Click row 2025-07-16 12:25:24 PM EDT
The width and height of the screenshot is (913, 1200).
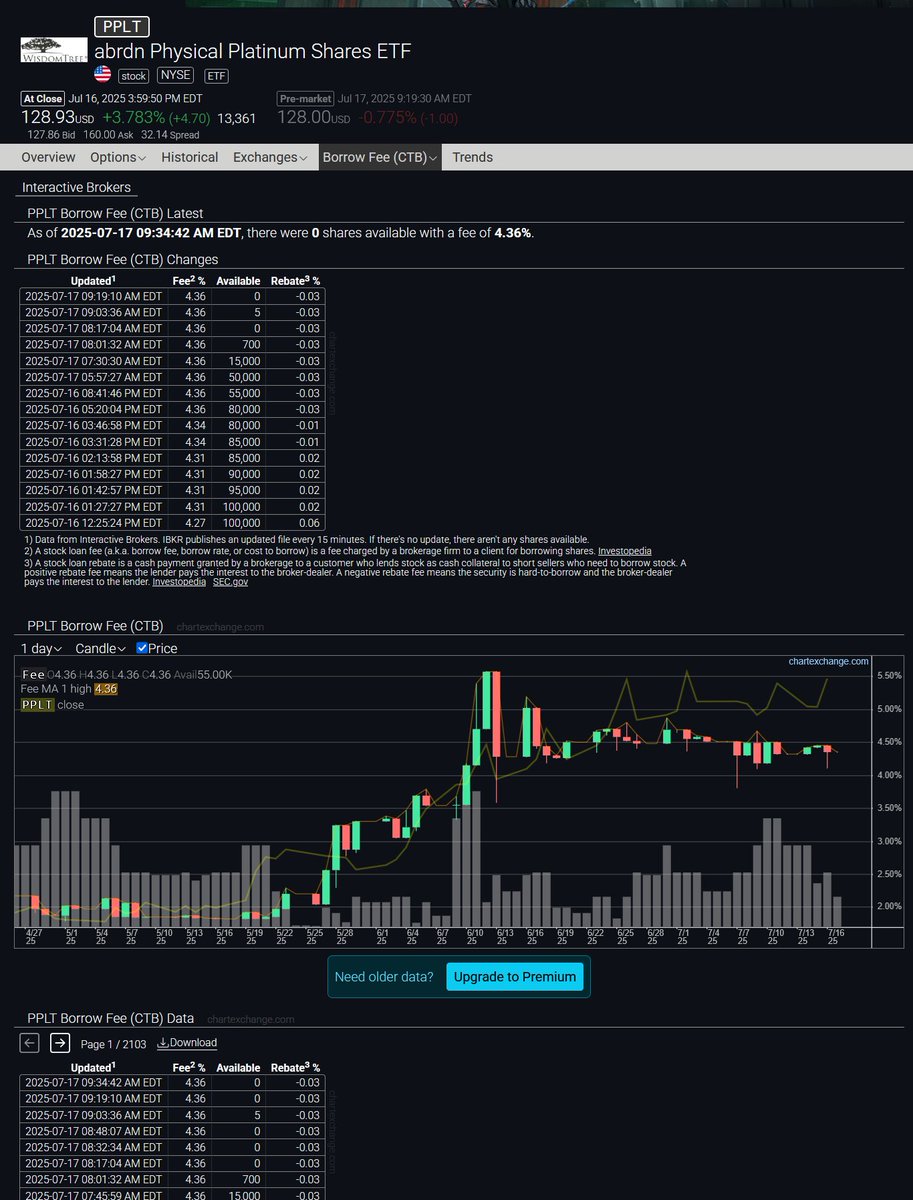173,522
